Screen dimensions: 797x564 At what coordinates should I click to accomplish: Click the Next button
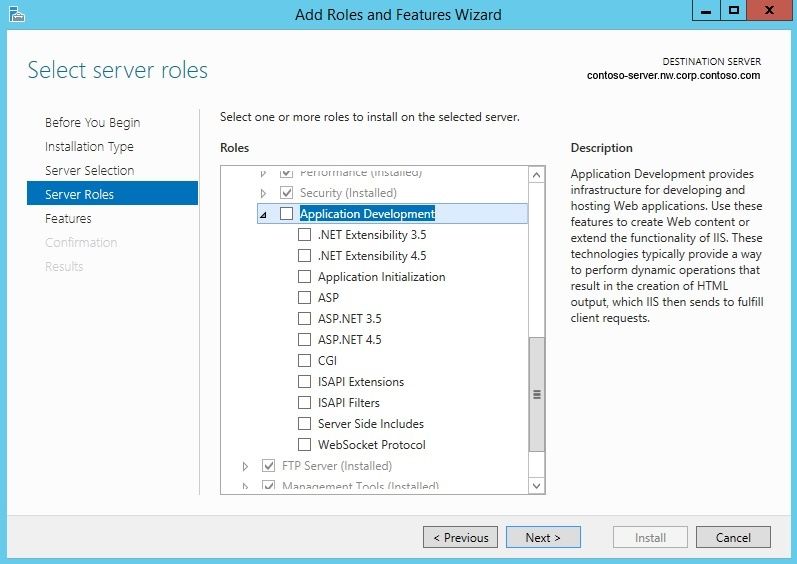(543, 537)
